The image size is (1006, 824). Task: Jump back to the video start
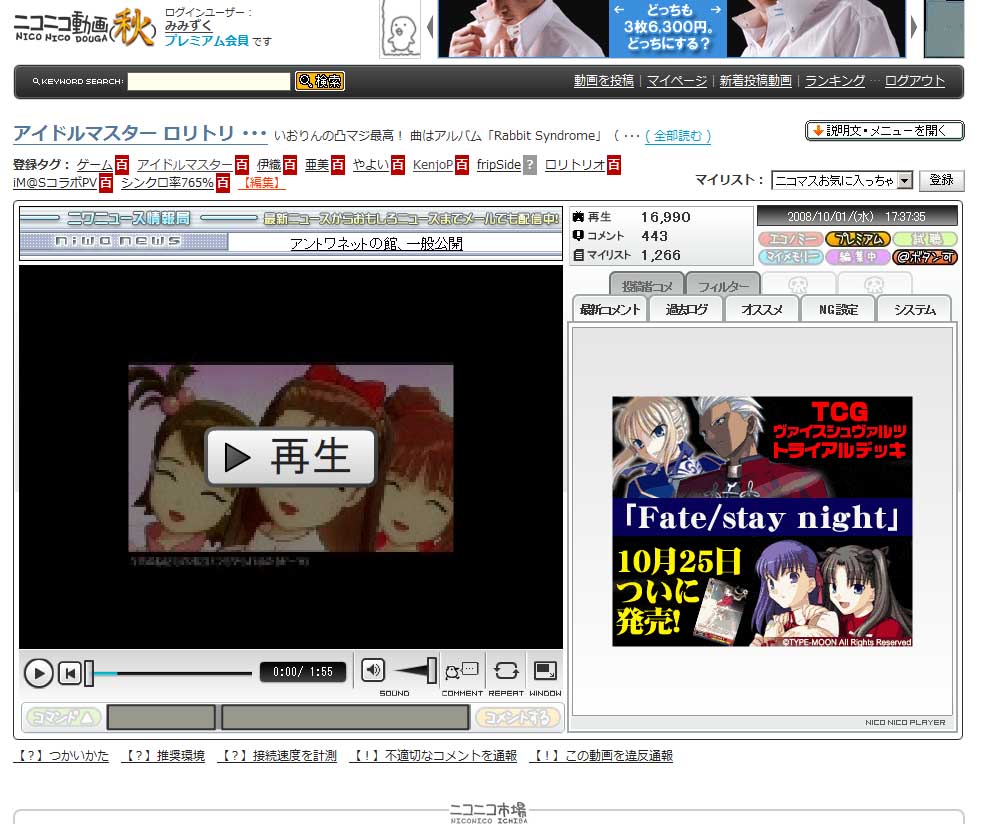click(x=70, y=673)
